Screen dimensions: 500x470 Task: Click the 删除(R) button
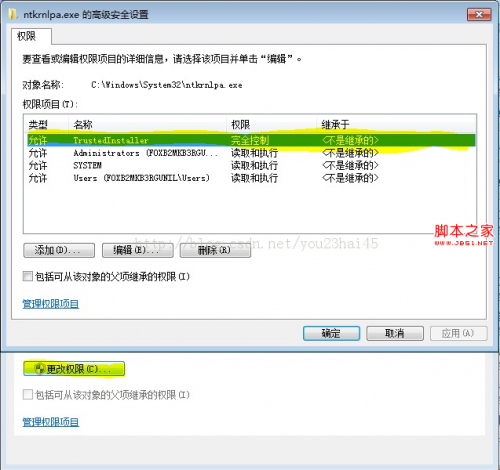pyautogui.click(x=215, y=250)
